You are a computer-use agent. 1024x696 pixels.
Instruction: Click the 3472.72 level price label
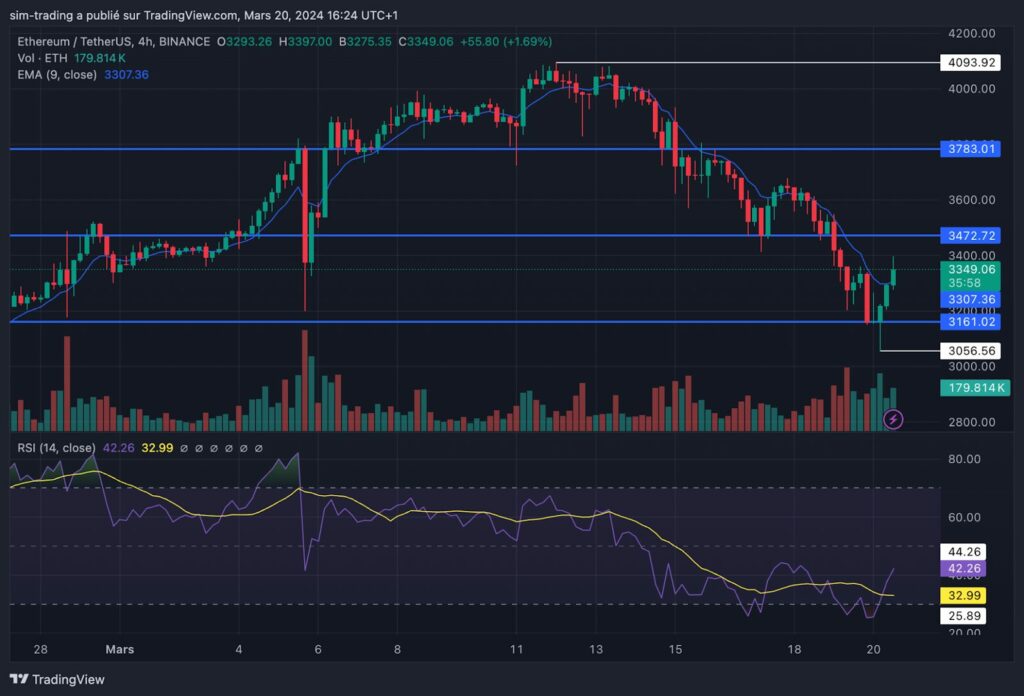970,235
